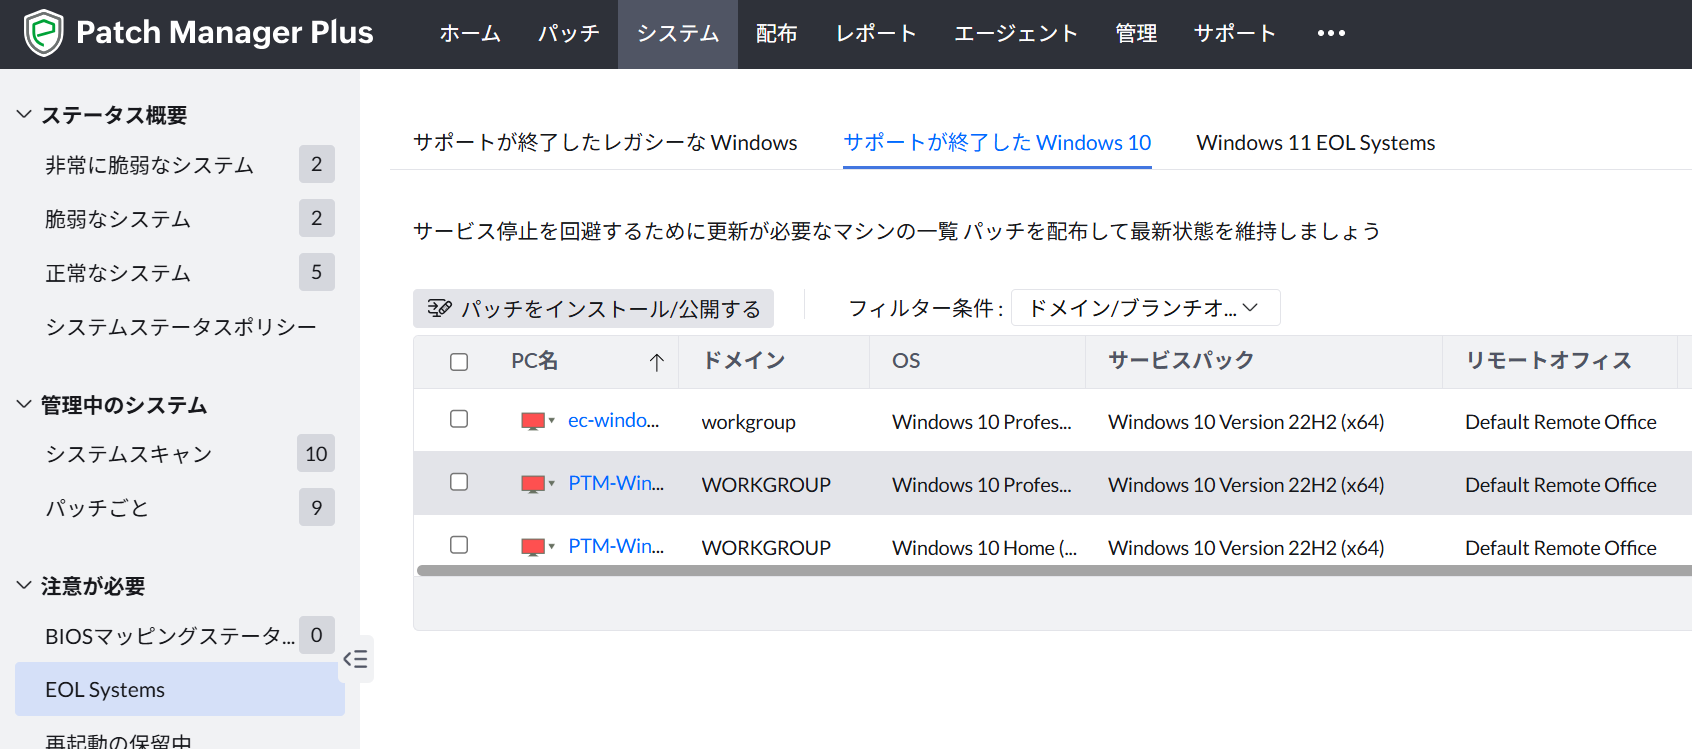The height and width of the screenshot is (749, 1692).
Task: Collapse the 管理中のシステム section
Action: (24, 405)
